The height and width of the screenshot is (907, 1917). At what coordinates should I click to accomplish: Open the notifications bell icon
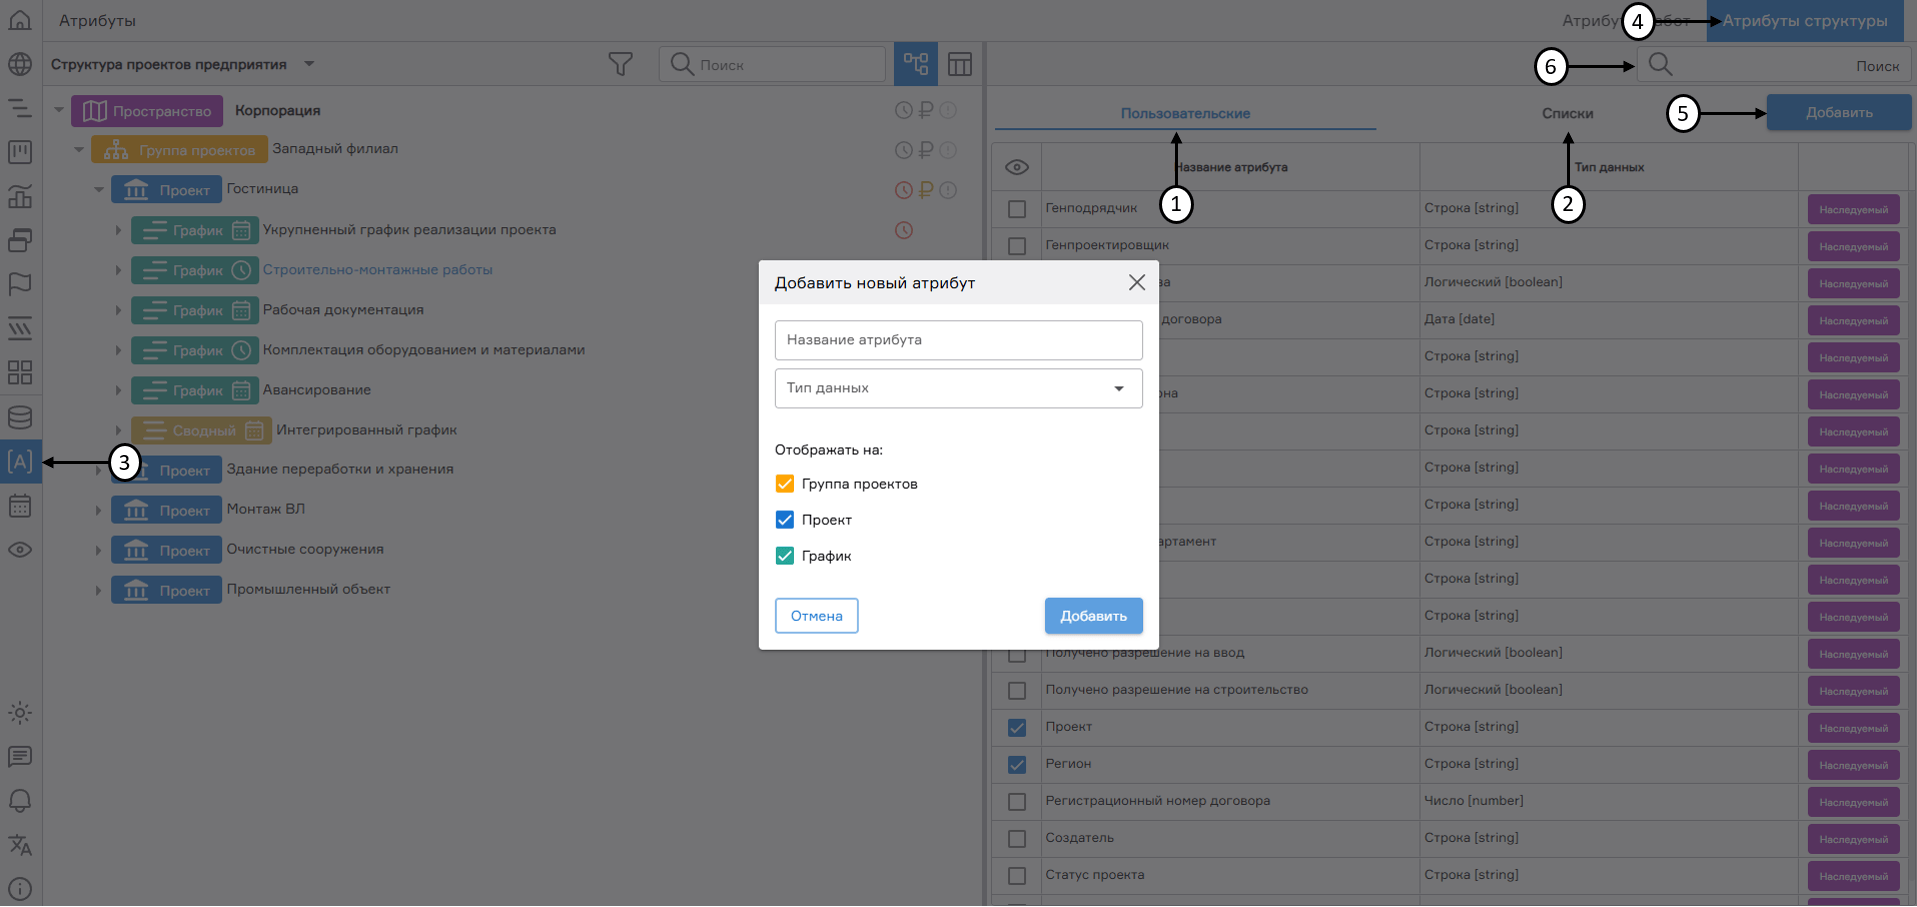tap(20, 801)
